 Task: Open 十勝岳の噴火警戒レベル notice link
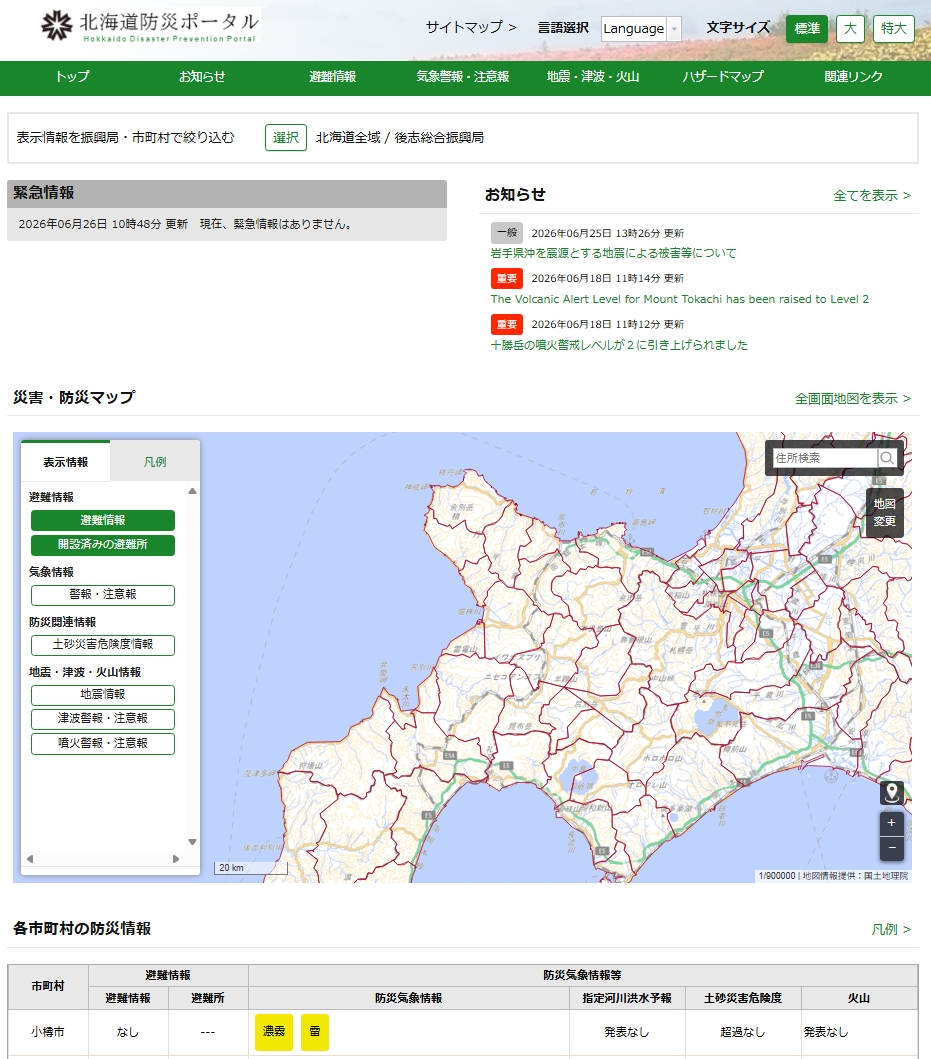pos(619,345)
